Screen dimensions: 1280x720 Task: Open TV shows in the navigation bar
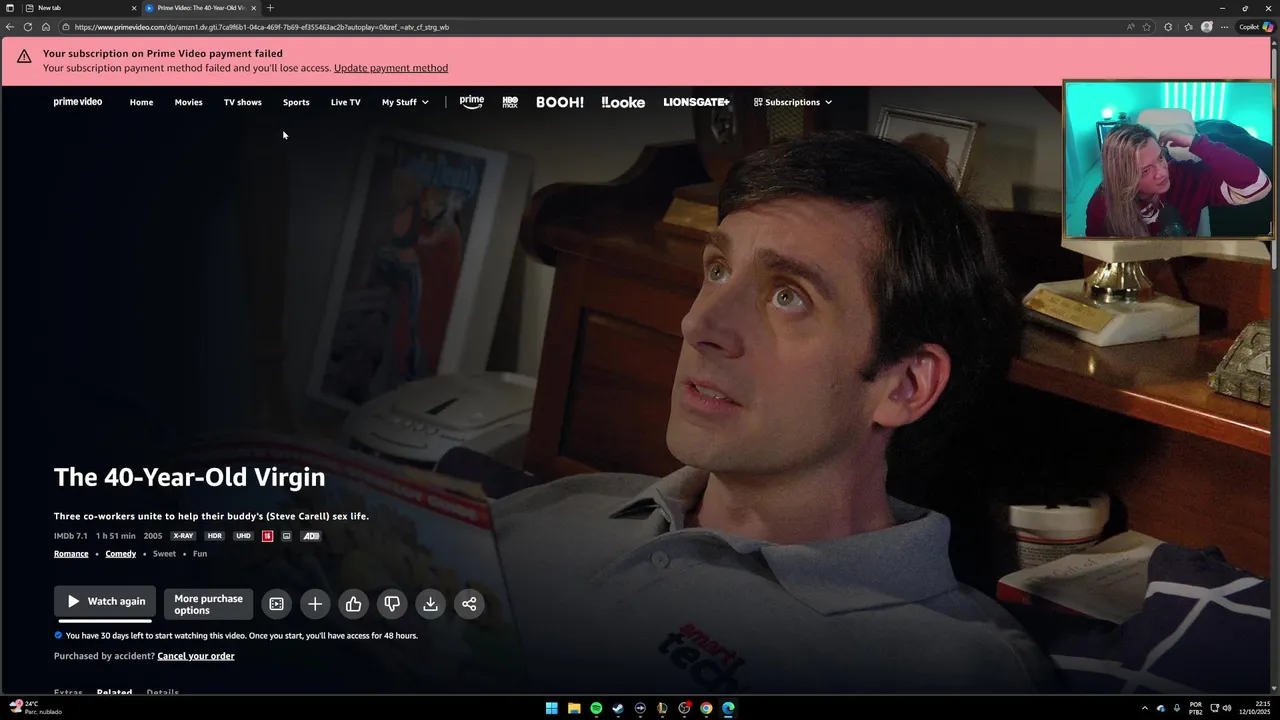click(243, 102)
